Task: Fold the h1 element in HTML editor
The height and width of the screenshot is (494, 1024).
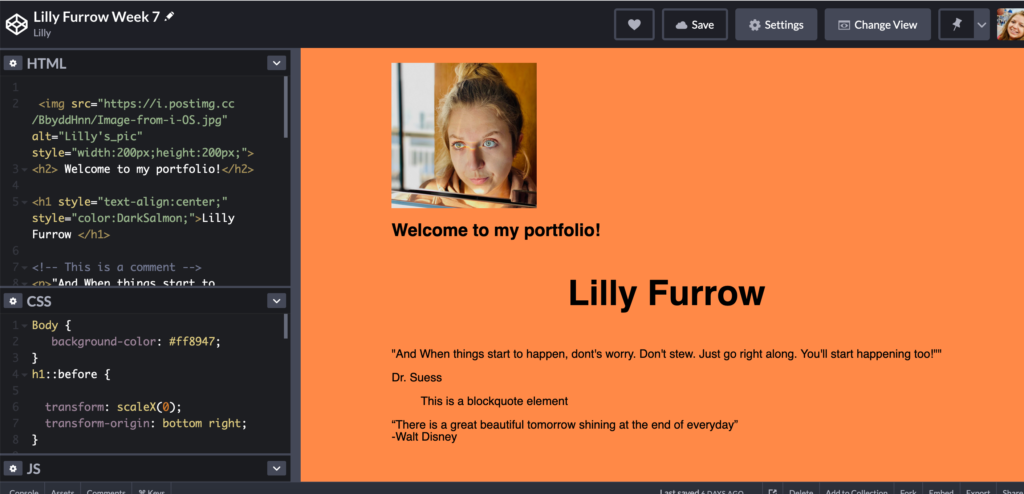Action: coord(23,202)
